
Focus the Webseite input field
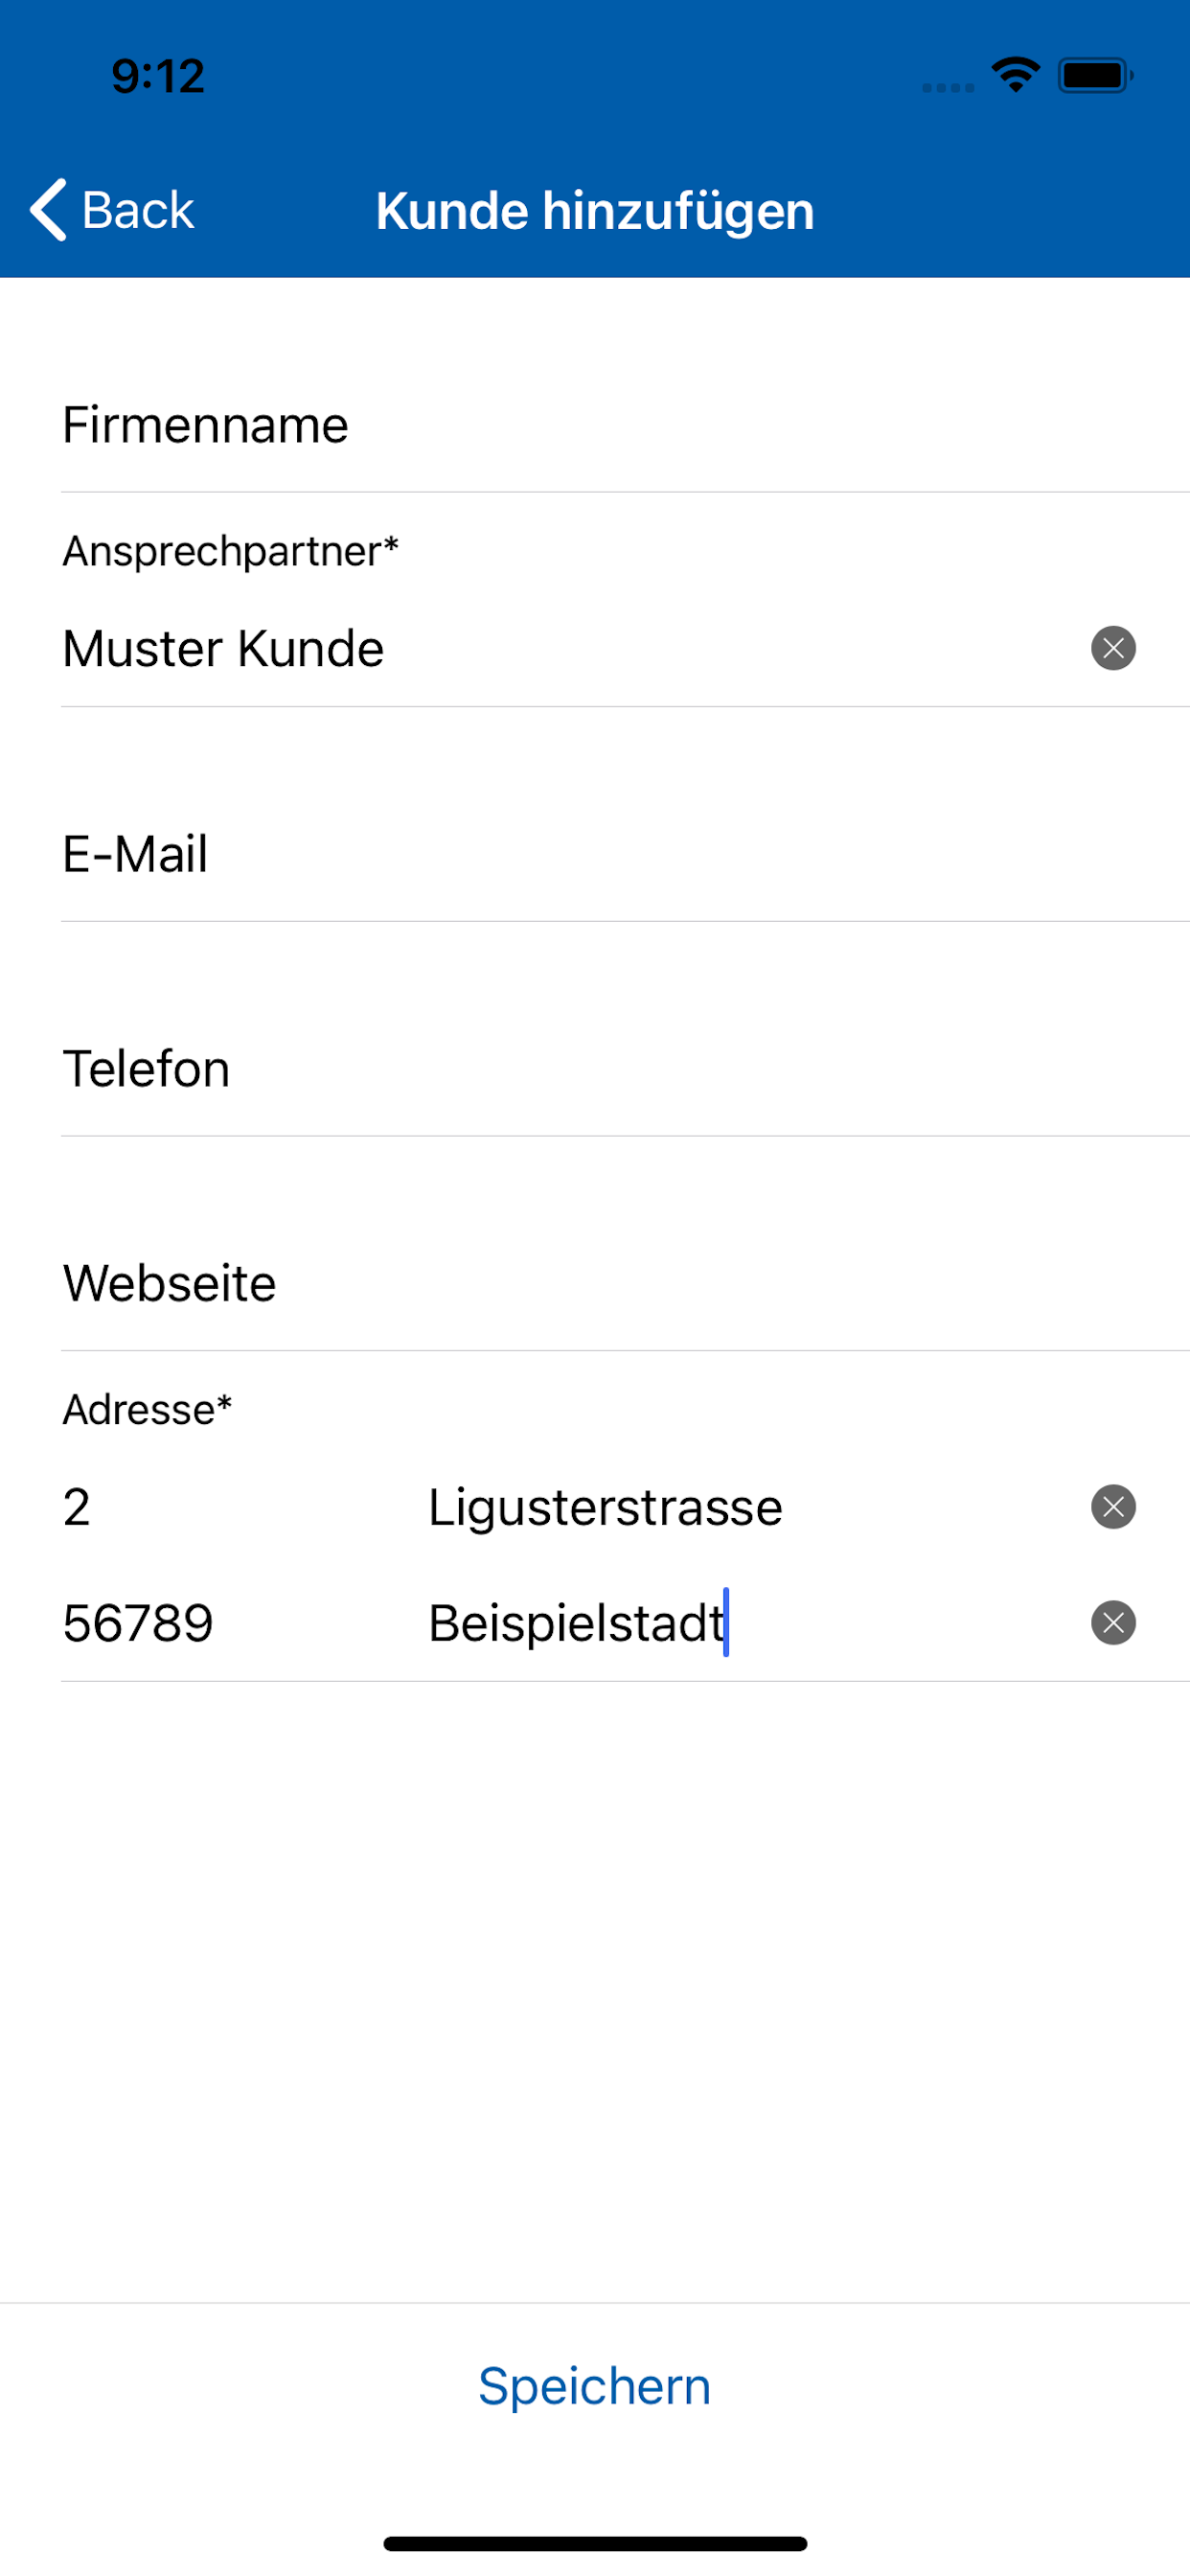tap(560, 1283)
